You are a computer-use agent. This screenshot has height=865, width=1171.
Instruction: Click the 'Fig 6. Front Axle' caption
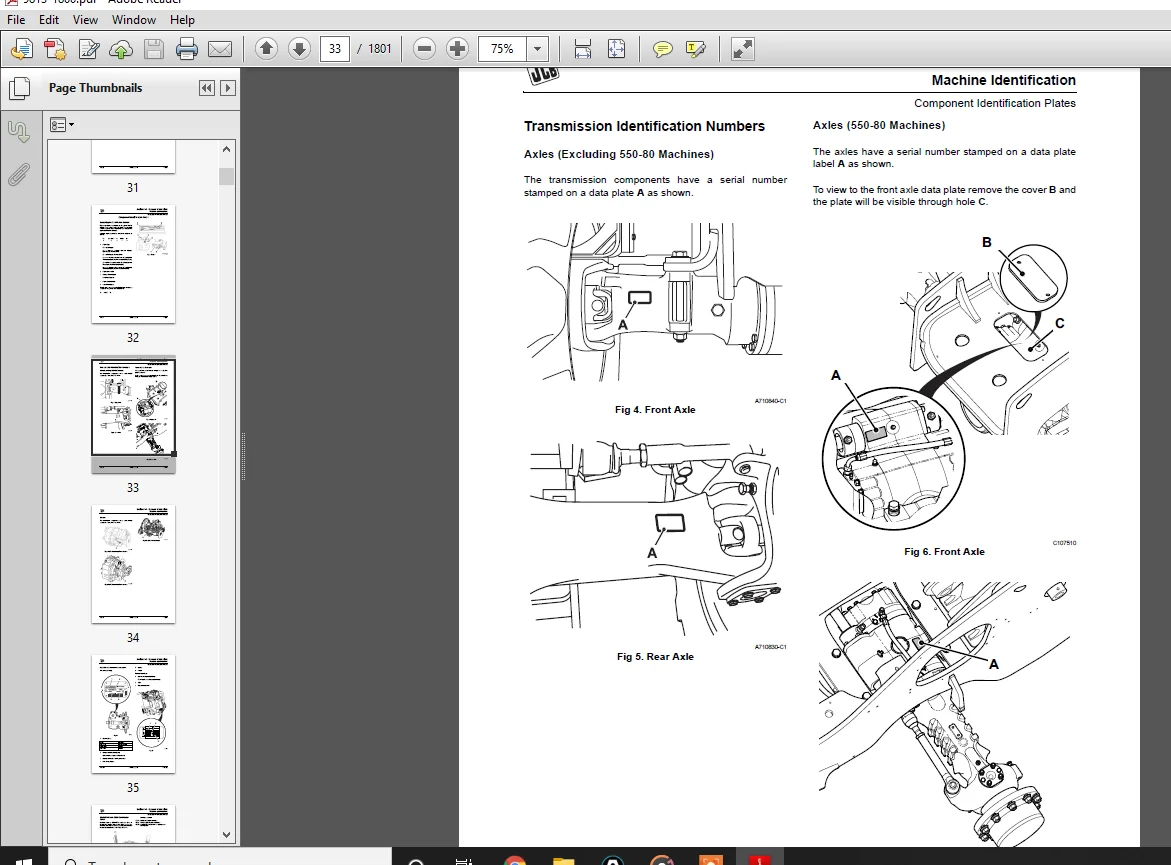[944, 551]
